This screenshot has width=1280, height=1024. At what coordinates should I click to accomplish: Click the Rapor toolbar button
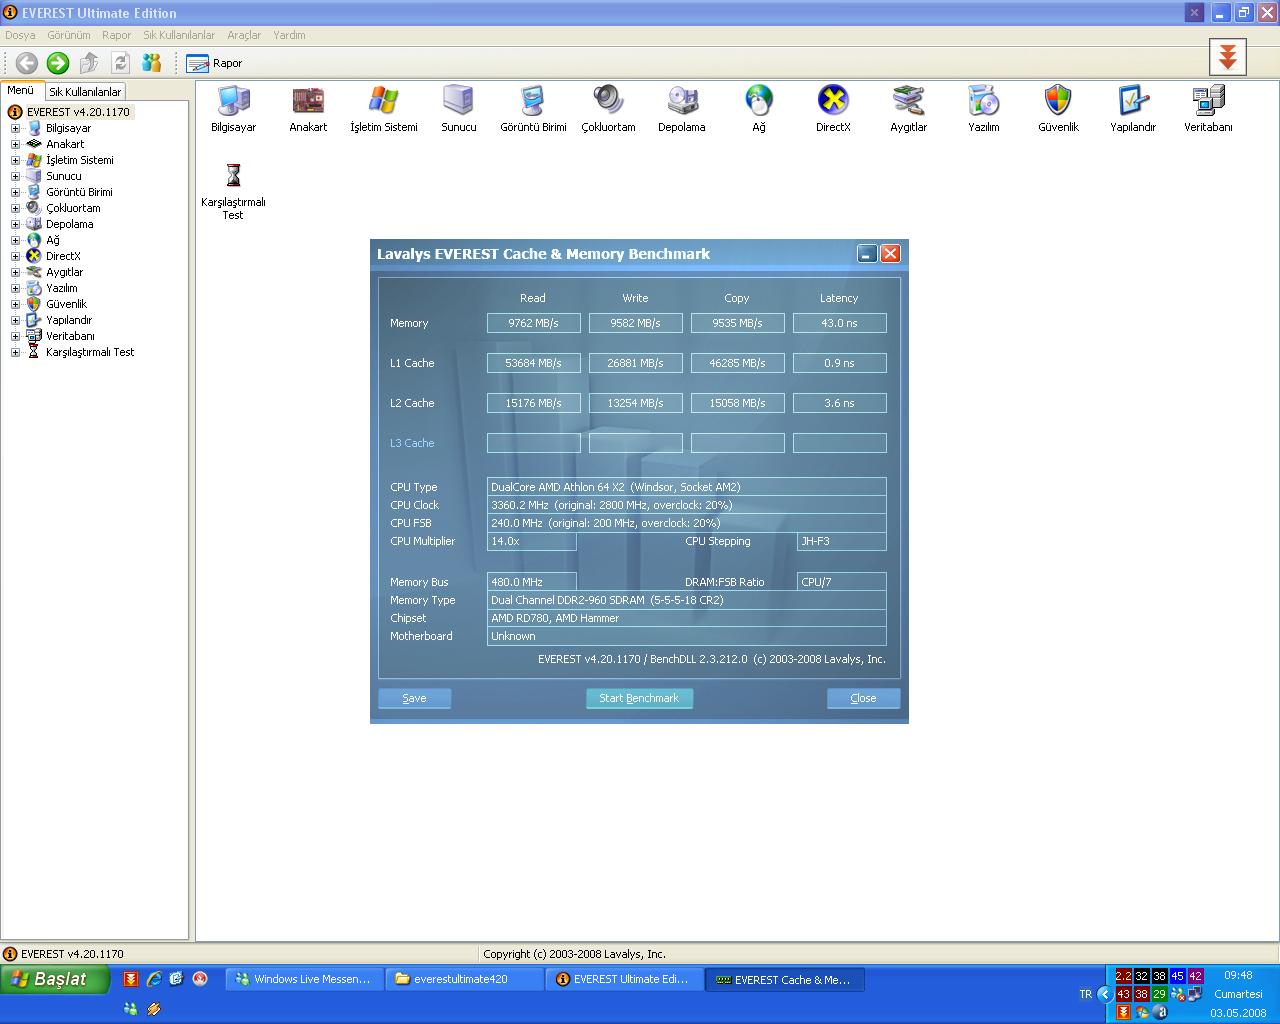[214, 63]
